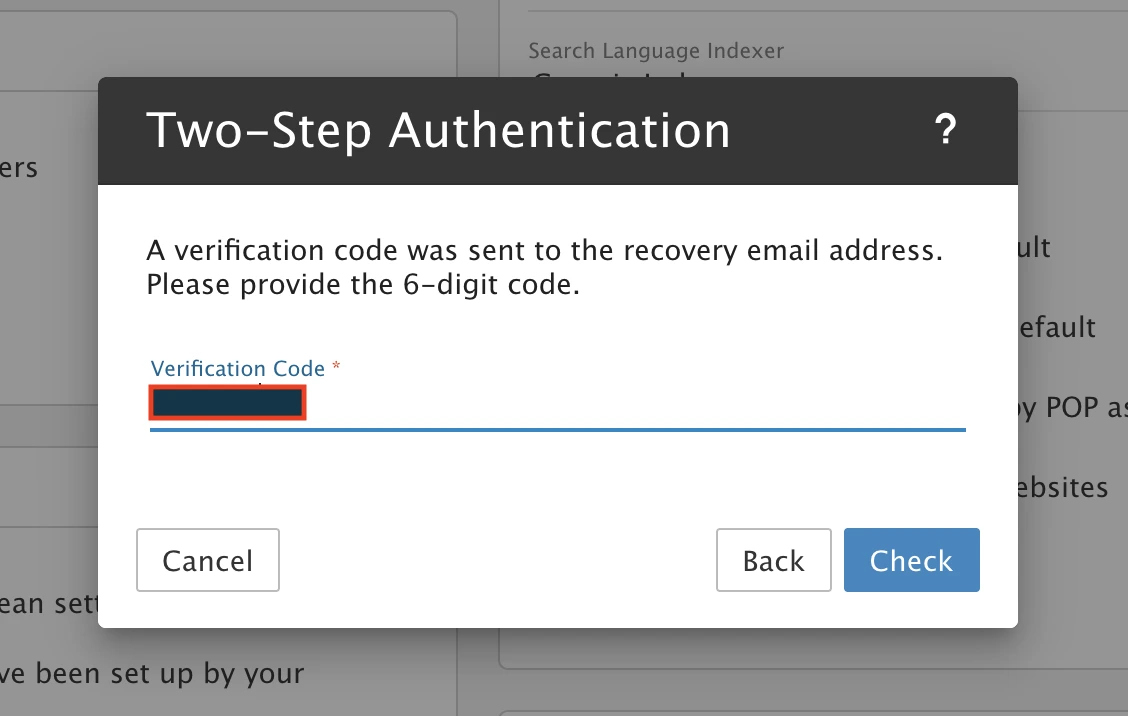Click the Search Language Indexer label behind the dialog
1128x716 pixels.
656,51
